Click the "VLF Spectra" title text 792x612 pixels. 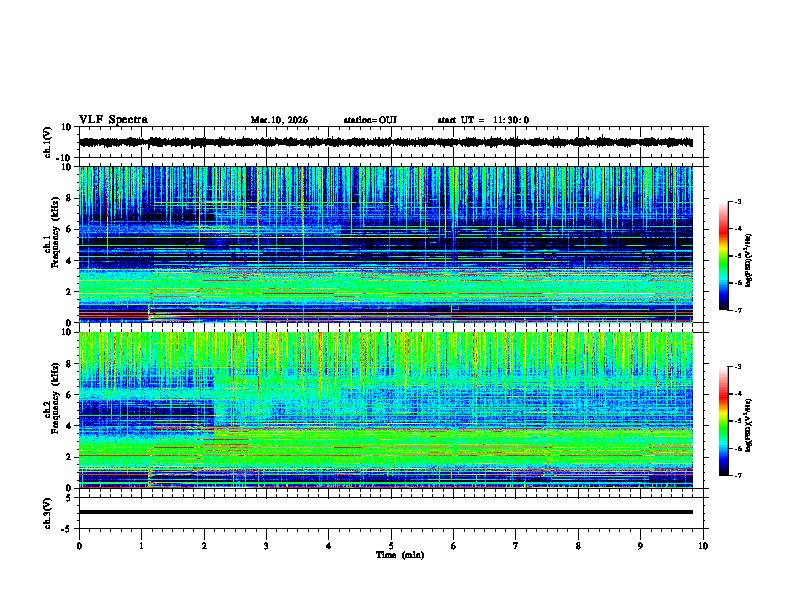(113, 120)
